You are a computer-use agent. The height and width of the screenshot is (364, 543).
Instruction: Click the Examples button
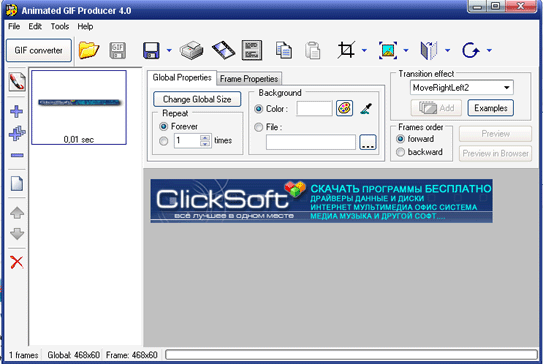click(491, 108)
